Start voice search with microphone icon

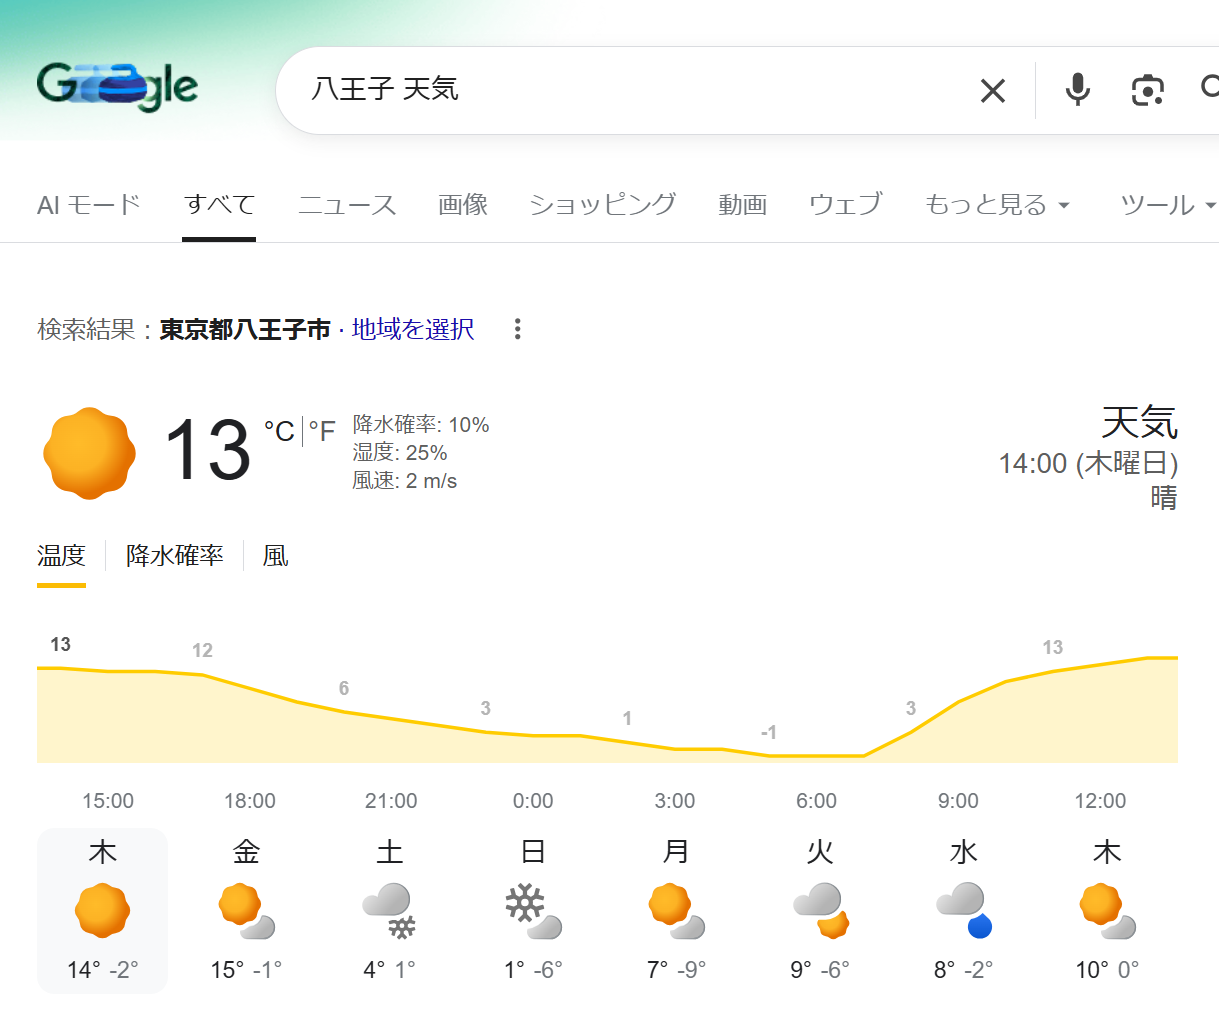point(1077,90)
